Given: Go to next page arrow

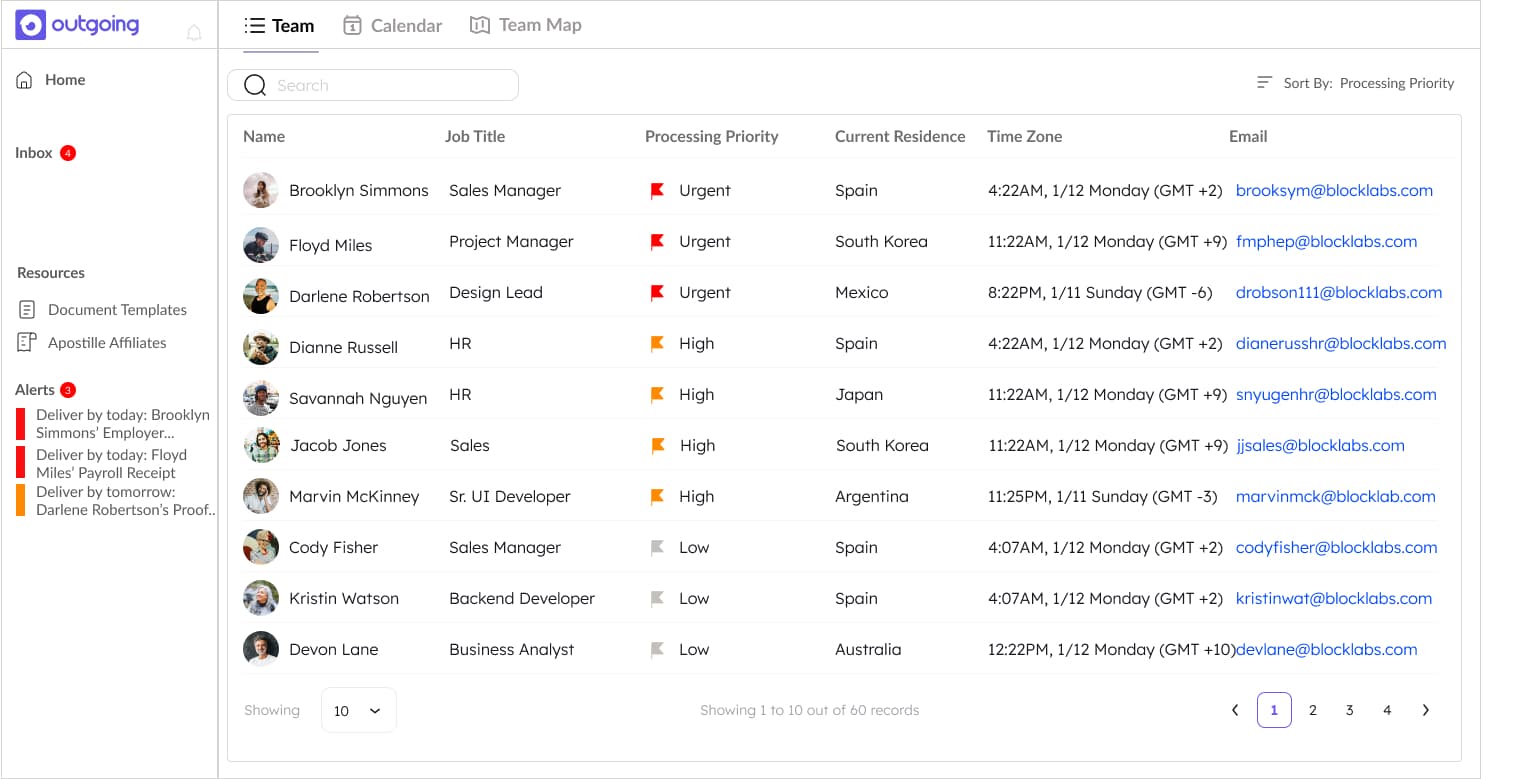Looking at the screenshot, I should (x=1425, y=710).
